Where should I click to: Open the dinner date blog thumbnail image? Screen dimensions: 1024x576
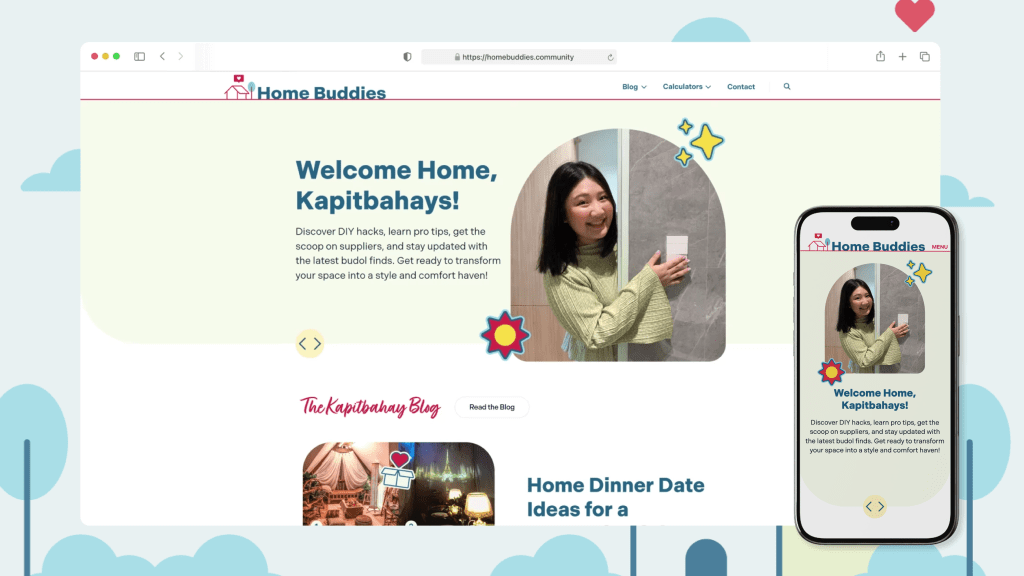tap(398, 484)
